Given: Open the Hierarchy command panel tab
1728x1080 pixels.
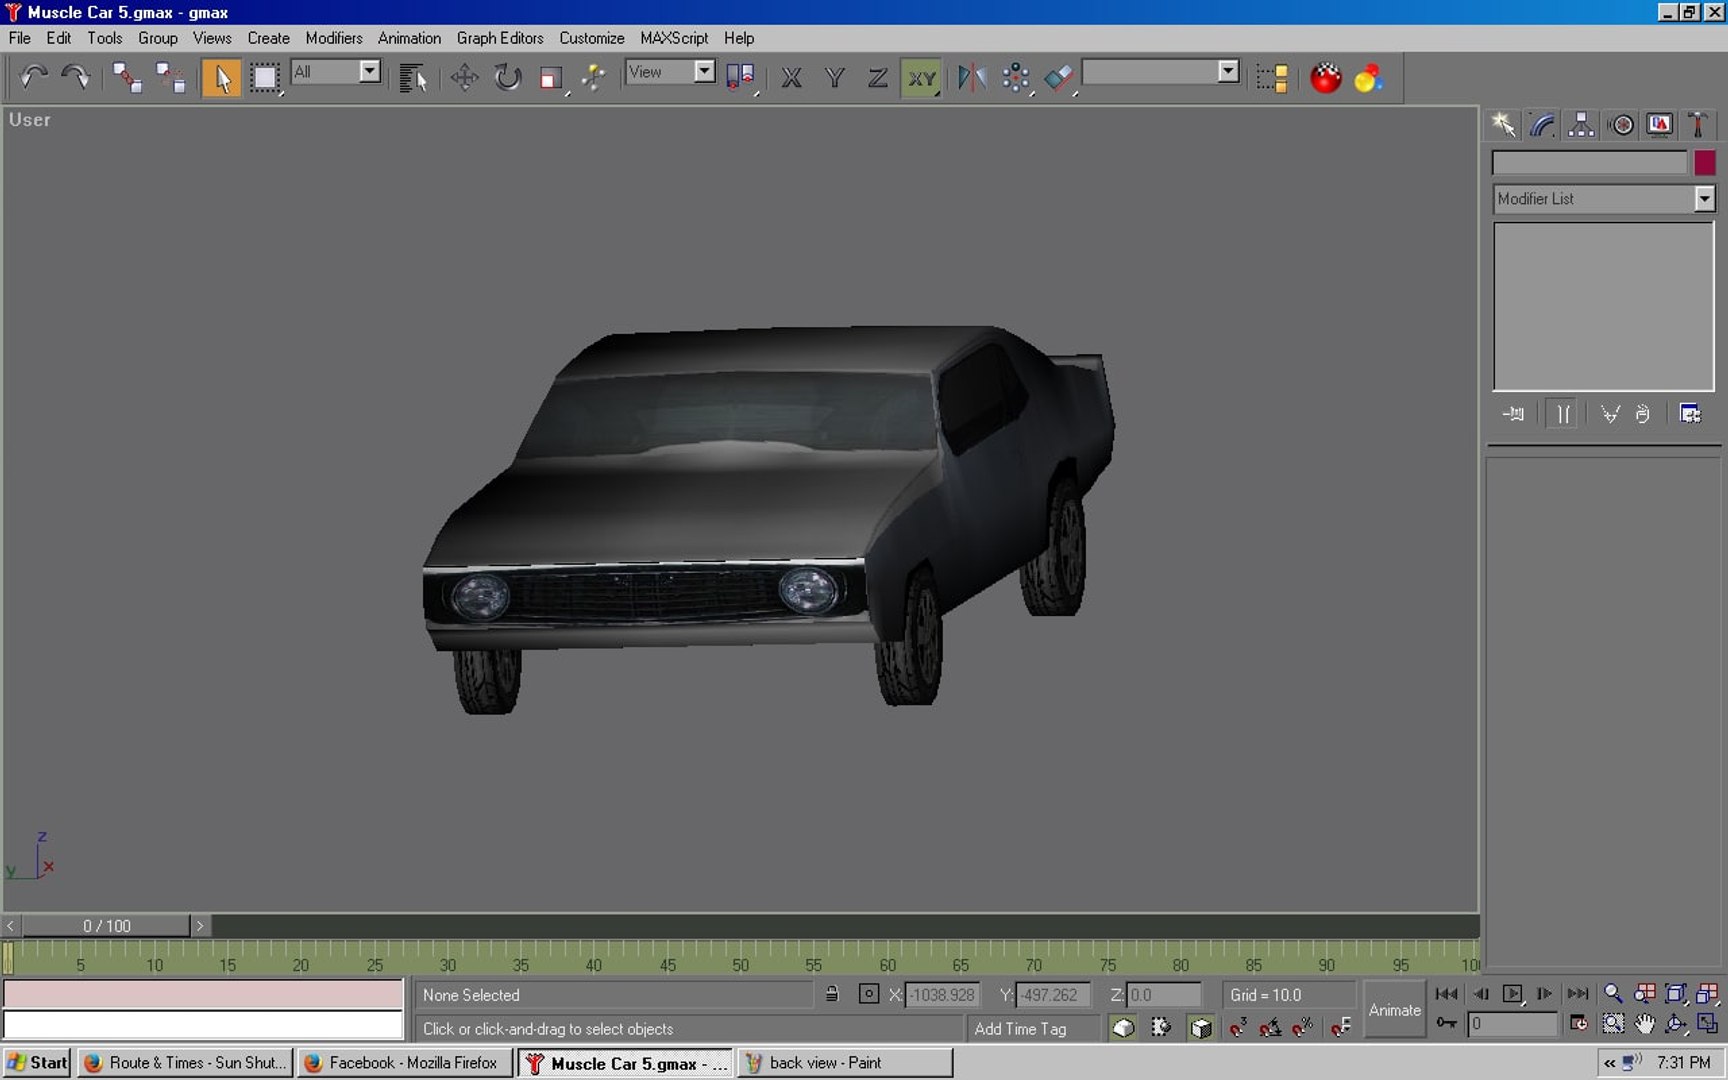Looking at the screenshot, I should 1581,124.
